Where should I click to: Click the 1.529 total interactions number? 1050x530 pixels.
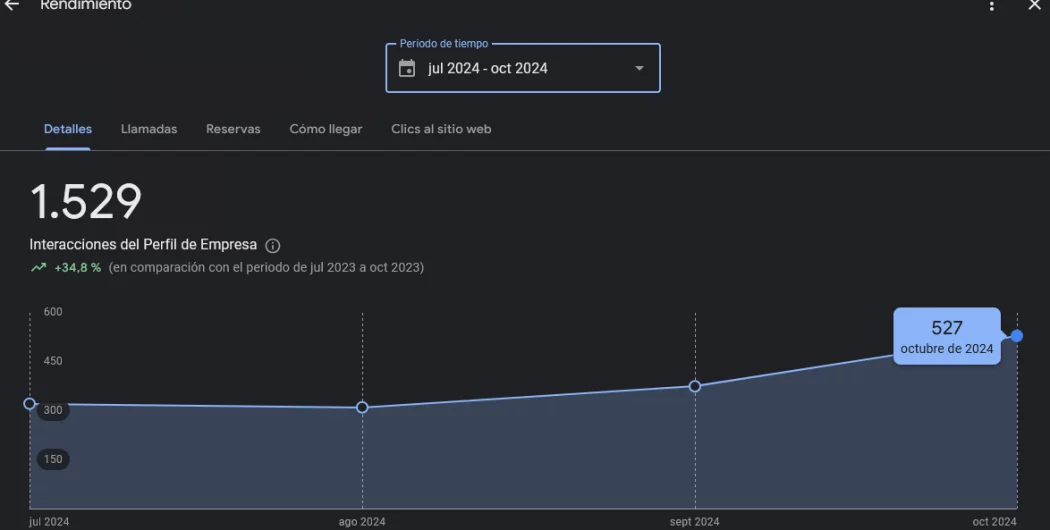pos(86,202)
